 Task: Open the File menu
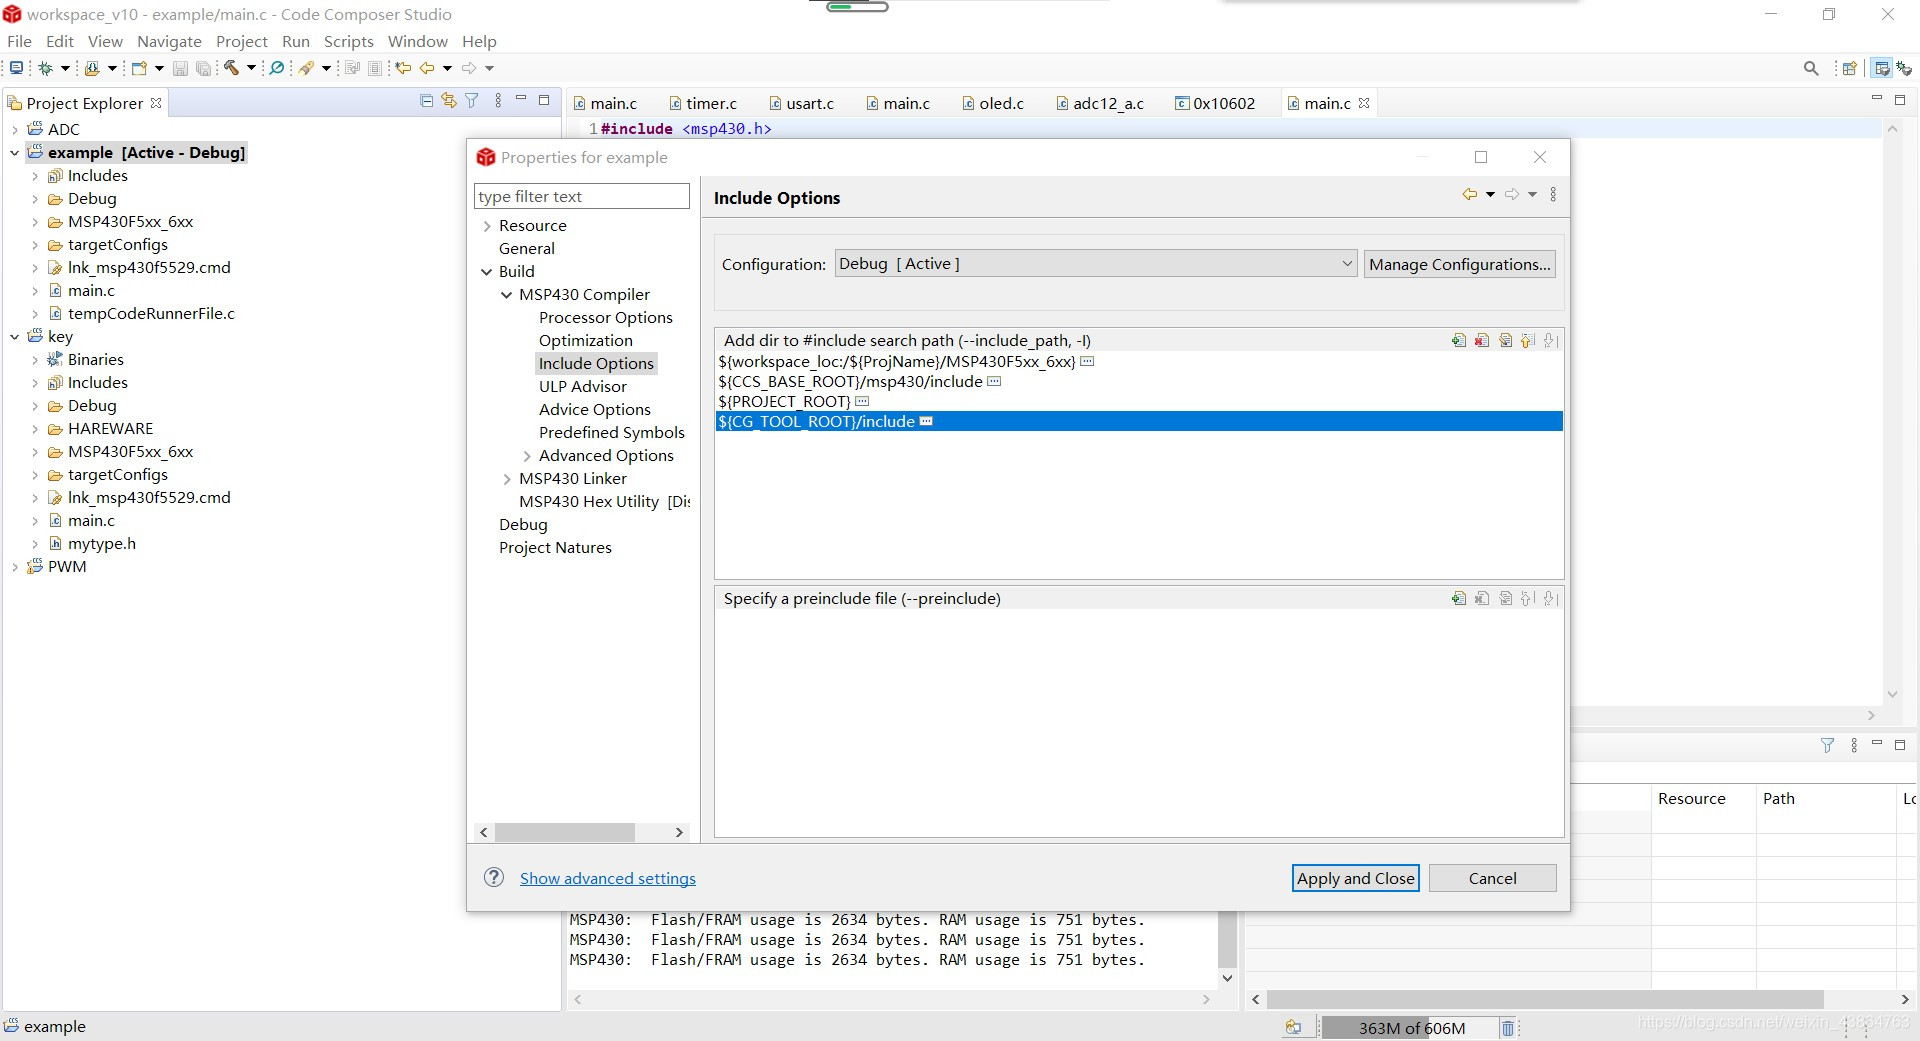tap(19, 41)
